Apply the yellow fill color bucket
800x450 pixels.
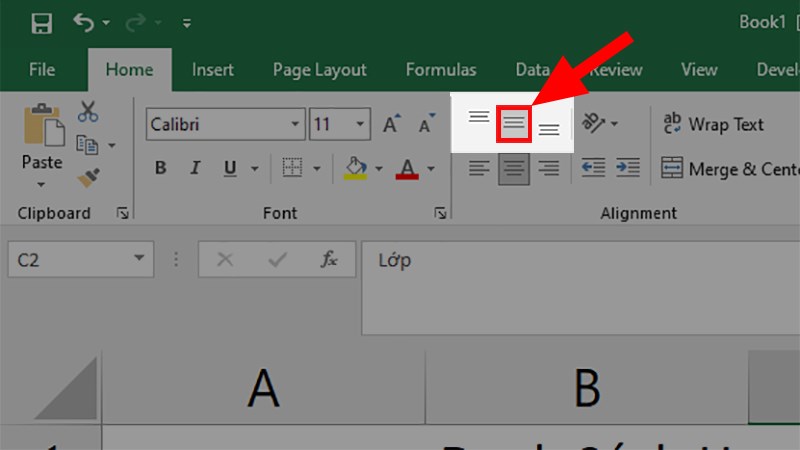tap(356, 168)
